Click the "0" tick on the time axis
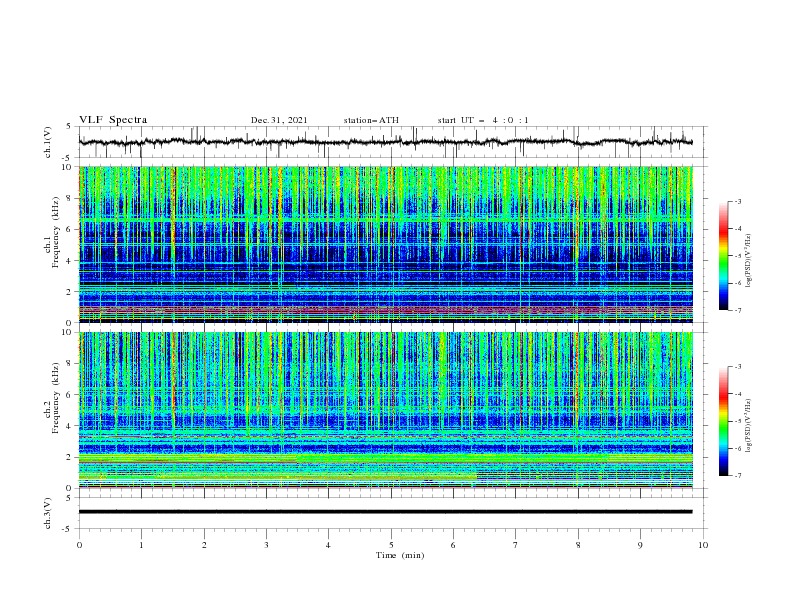Viewport: 792px width, 612px height. pyautogui.click(x=79, y=545)
